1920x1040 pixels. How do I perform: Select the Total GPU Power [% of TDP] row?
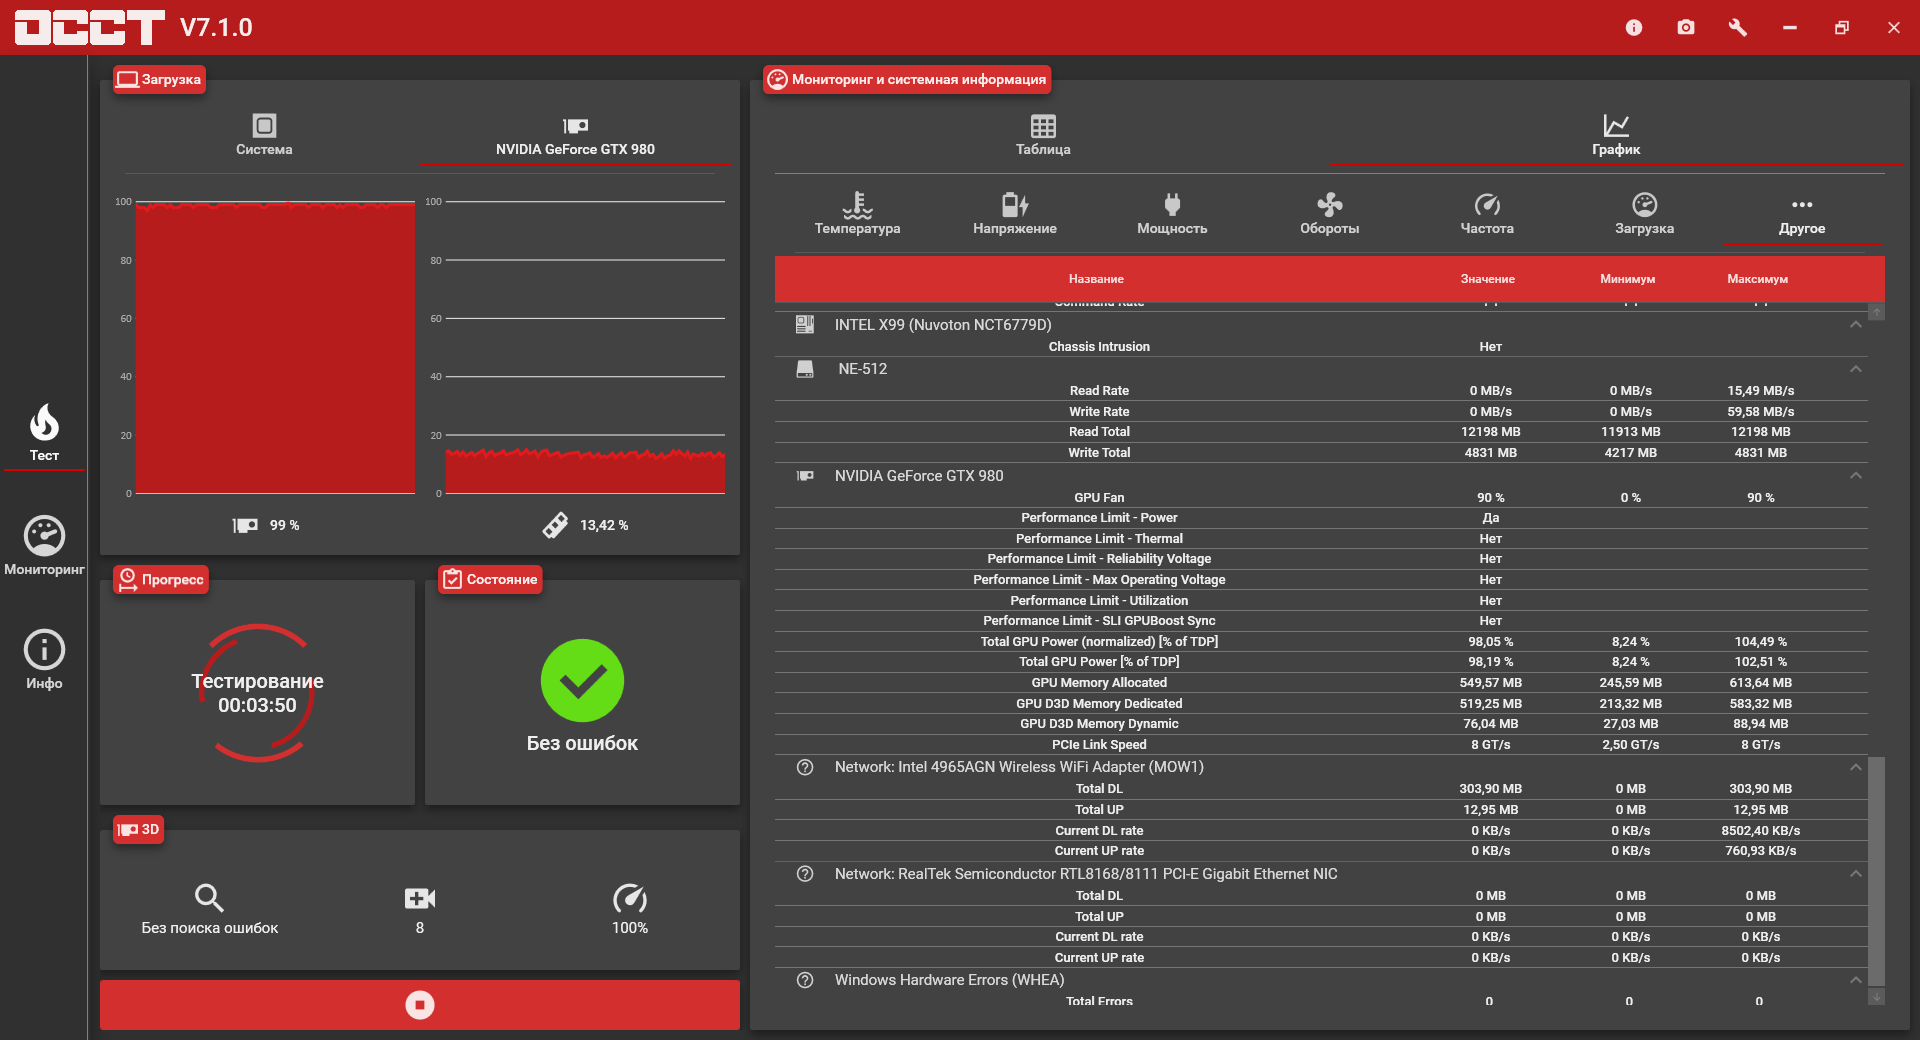[x=1321, y=662]
